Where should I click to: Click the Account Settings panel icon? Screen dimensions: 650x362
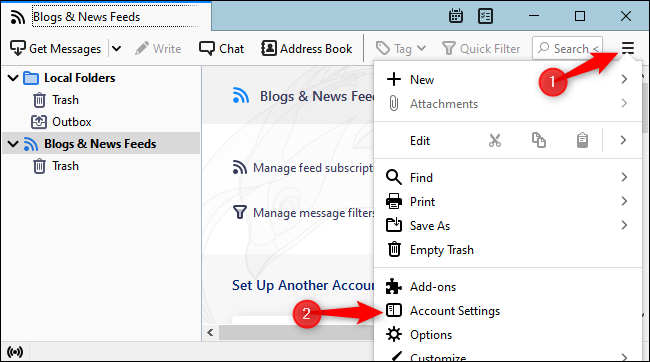point(393,311)
